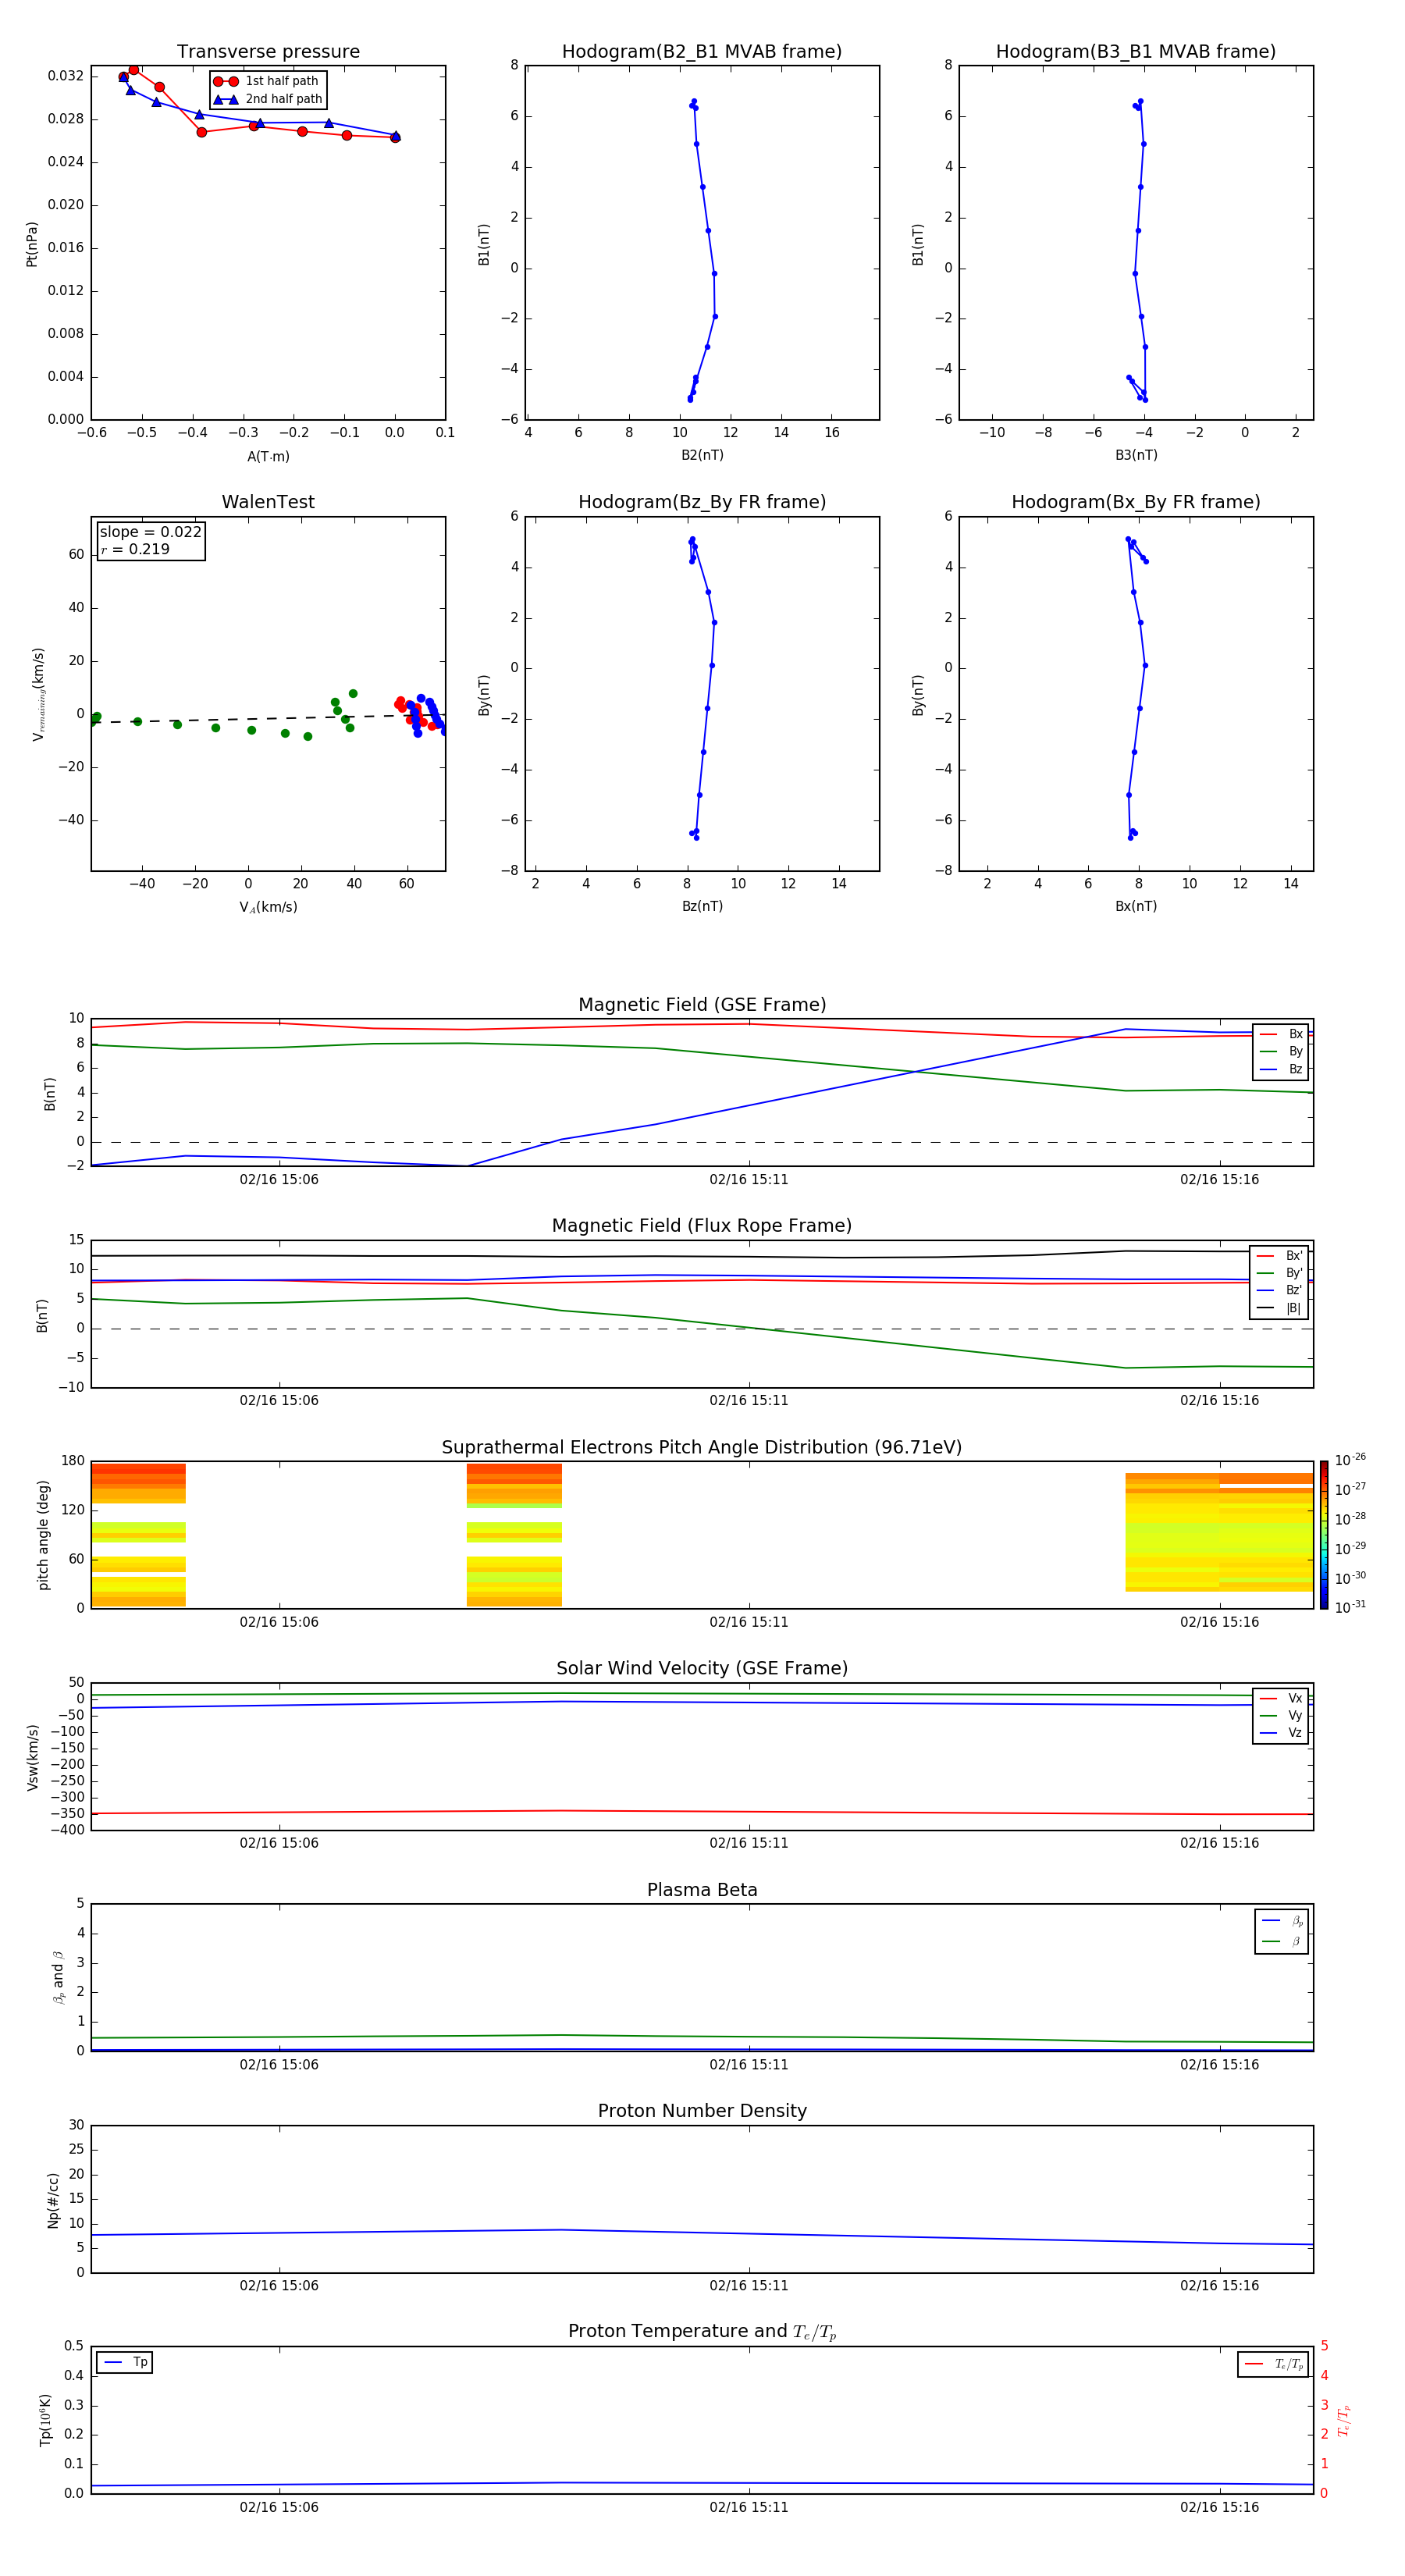This screenshot has width=1405, height=2576.
Task: Pick the green β legend entry in Plasma Beta
Action: (x=1282, y=1941)
